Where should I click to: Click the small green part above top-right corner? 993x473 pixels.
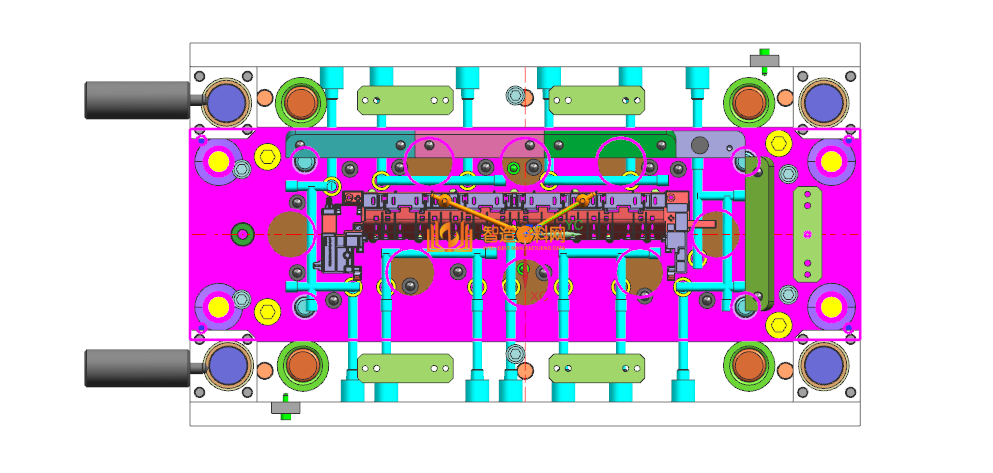(x=764, y=59)
